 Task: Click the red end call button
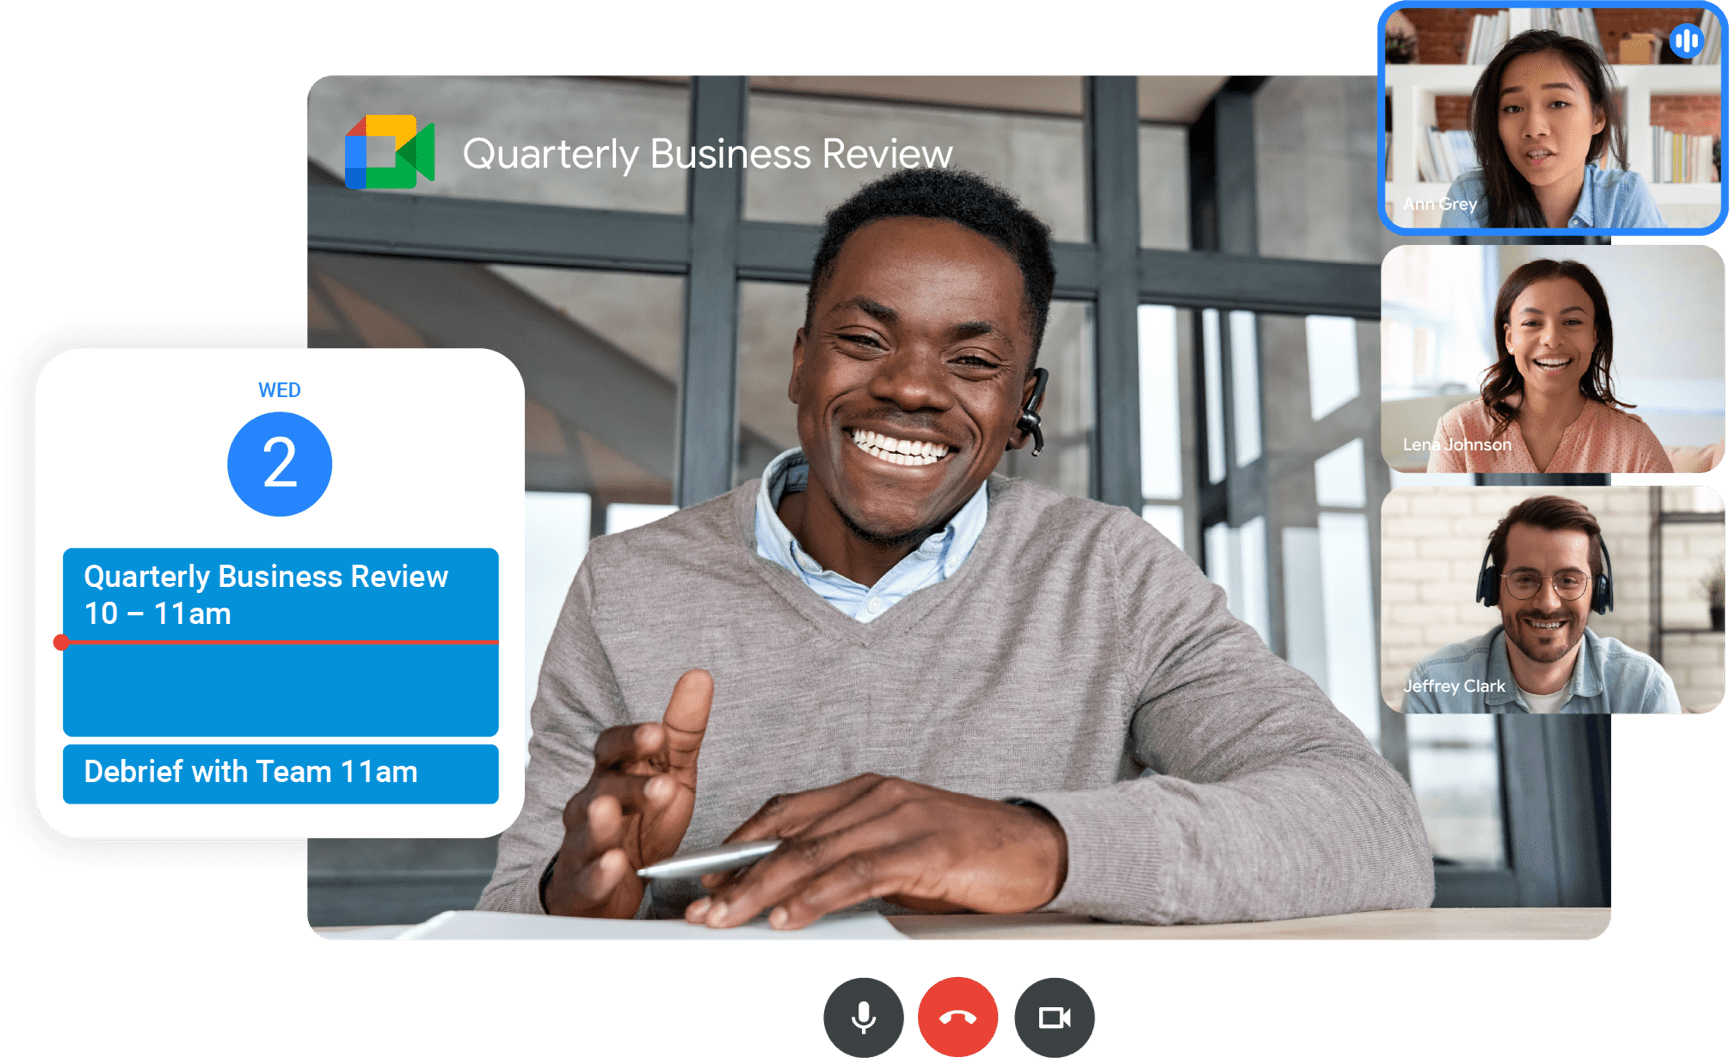958,1017
